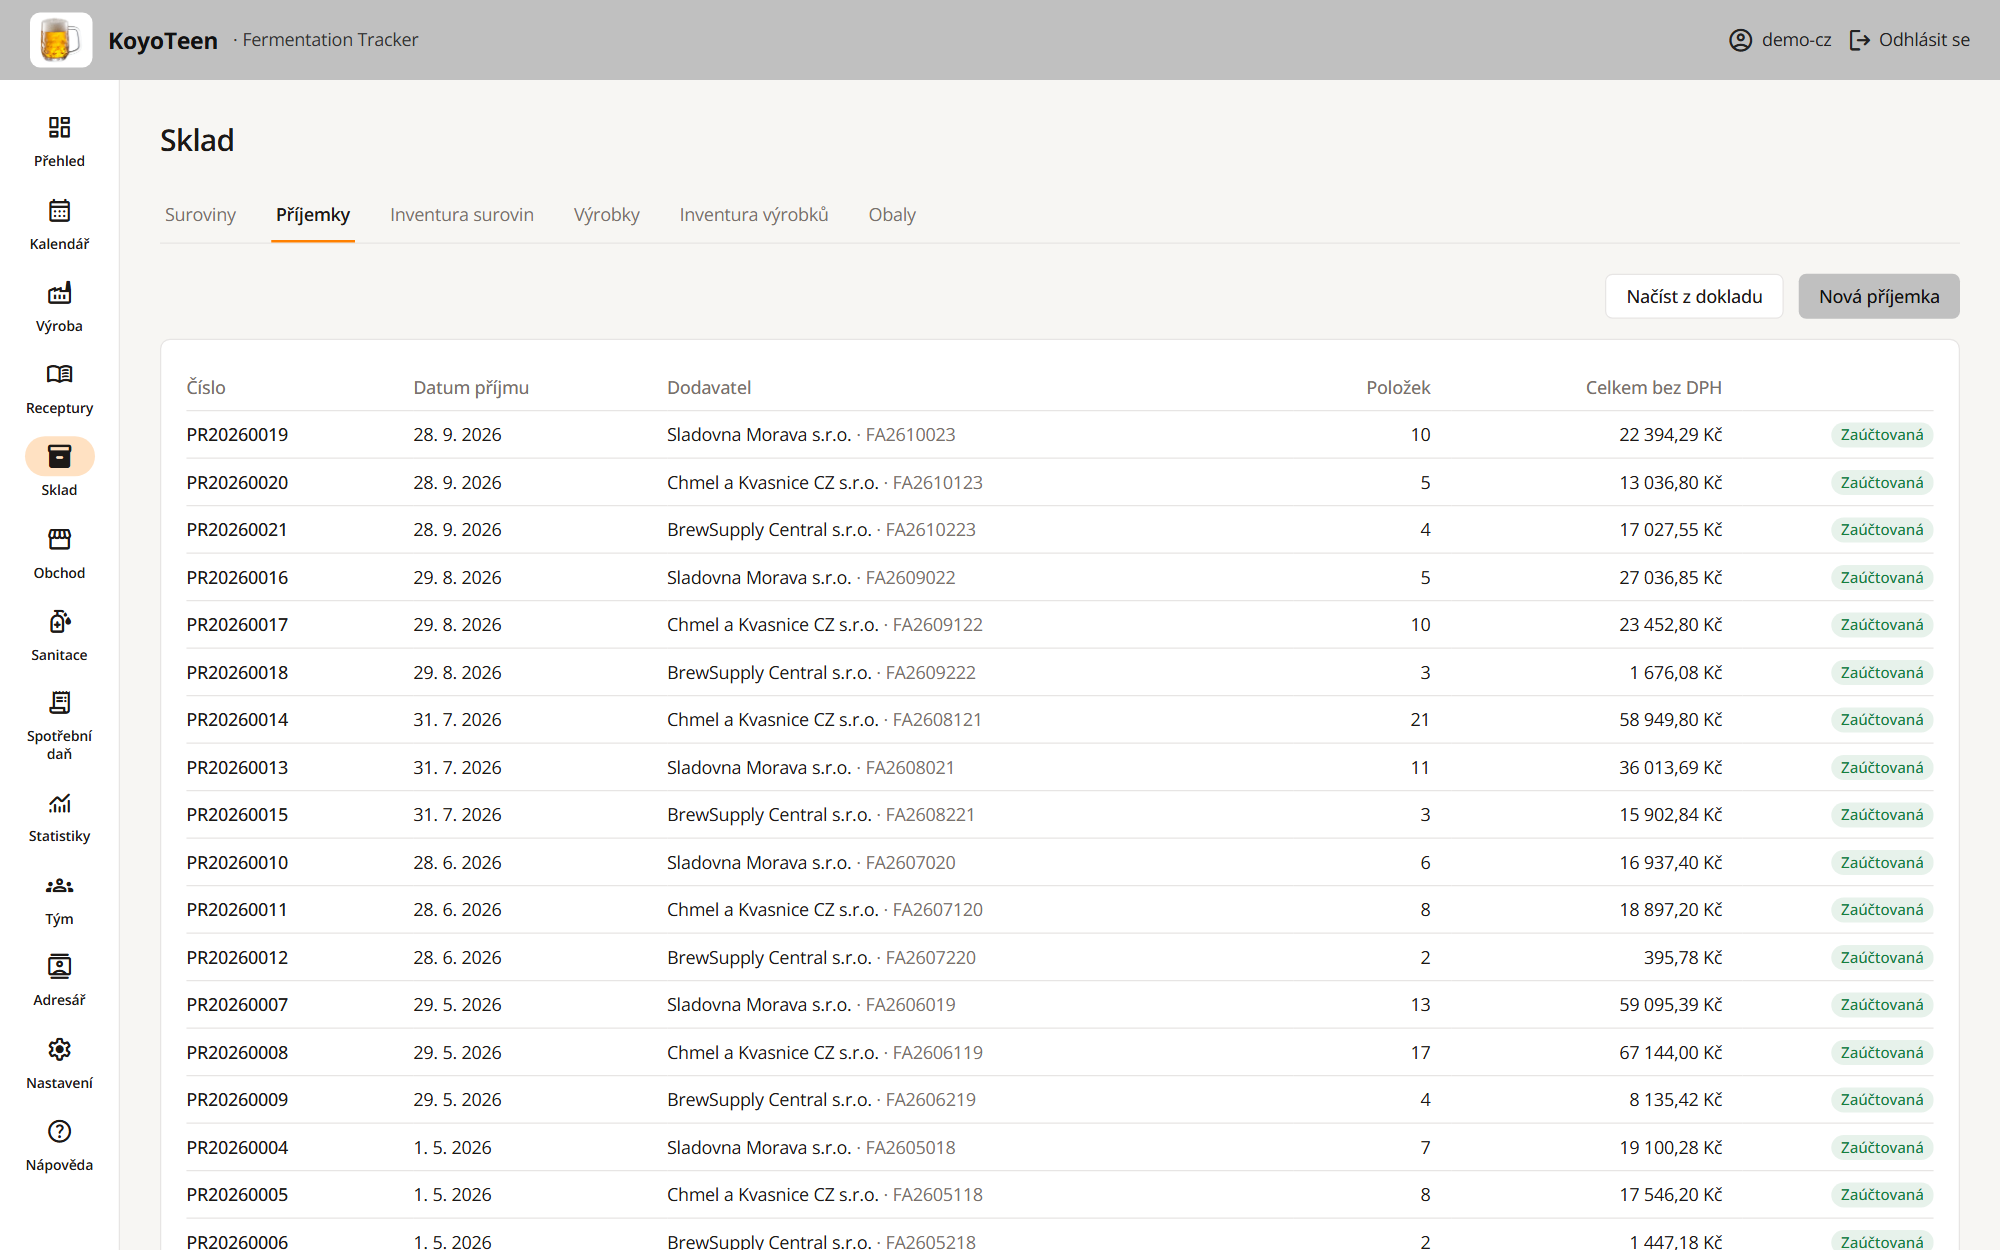This screenshot has height=1250, width=2000.
Task: Switch to Inventura surovin tab
Action: (462, 215)
